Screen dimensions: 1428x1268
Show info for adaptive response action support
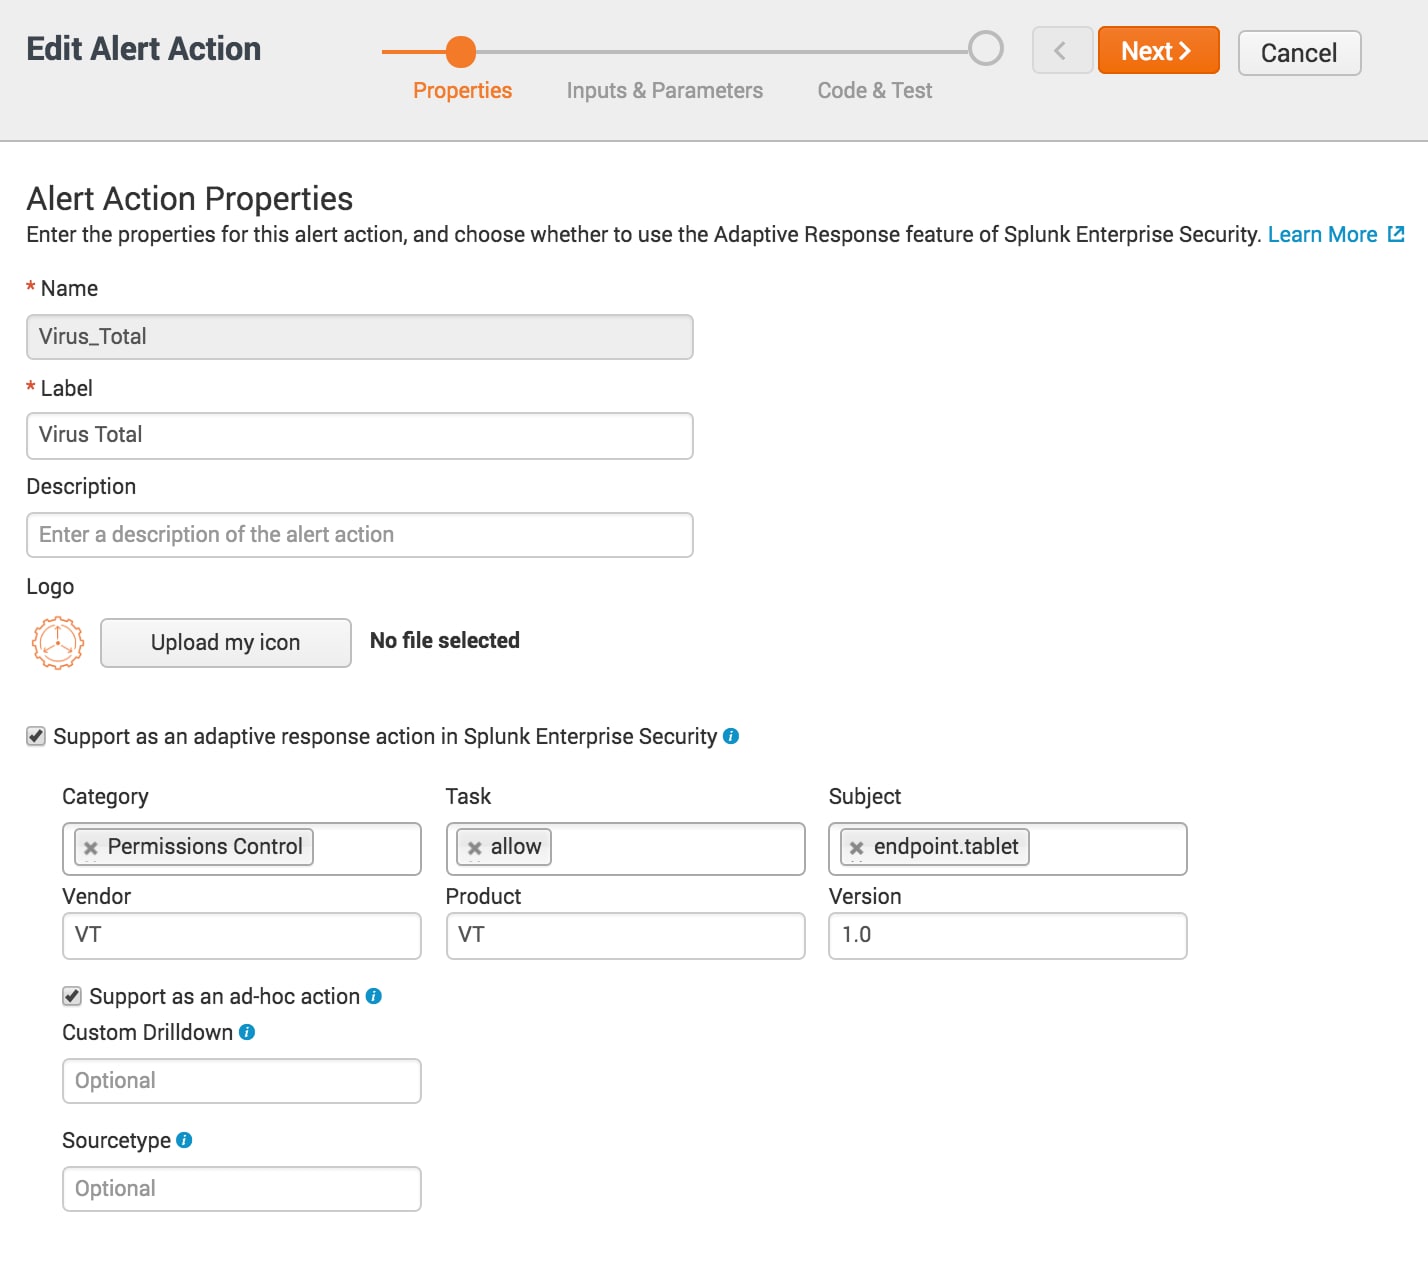click(731, 736)
